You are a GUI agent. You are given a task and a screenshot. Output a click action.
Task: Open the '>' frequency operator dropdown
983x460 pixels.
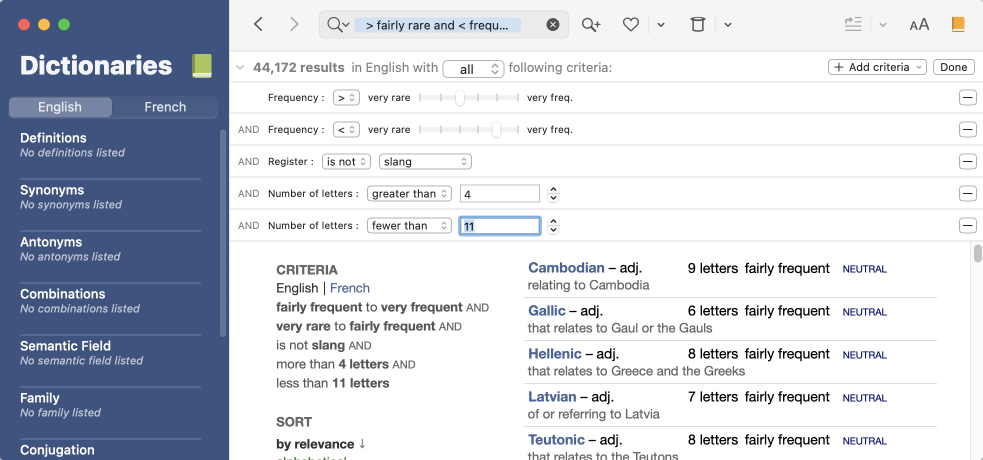346,97
